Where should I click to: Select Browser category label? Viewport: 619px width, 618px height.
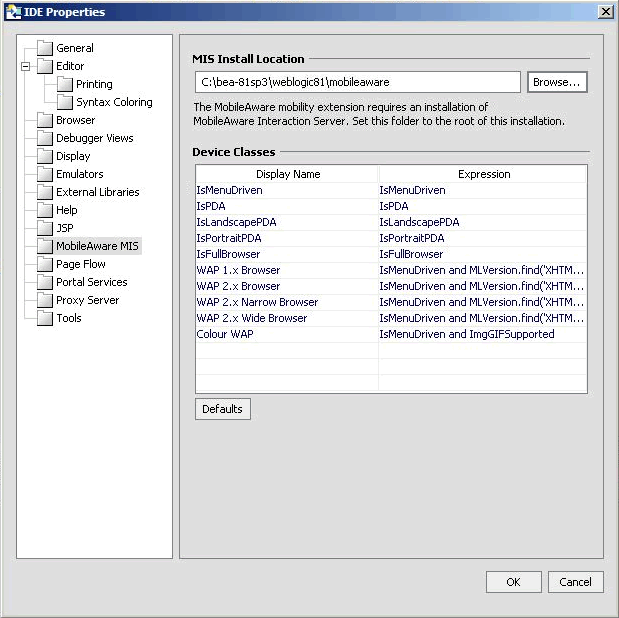pyautogui.click(x=75, y=120)
